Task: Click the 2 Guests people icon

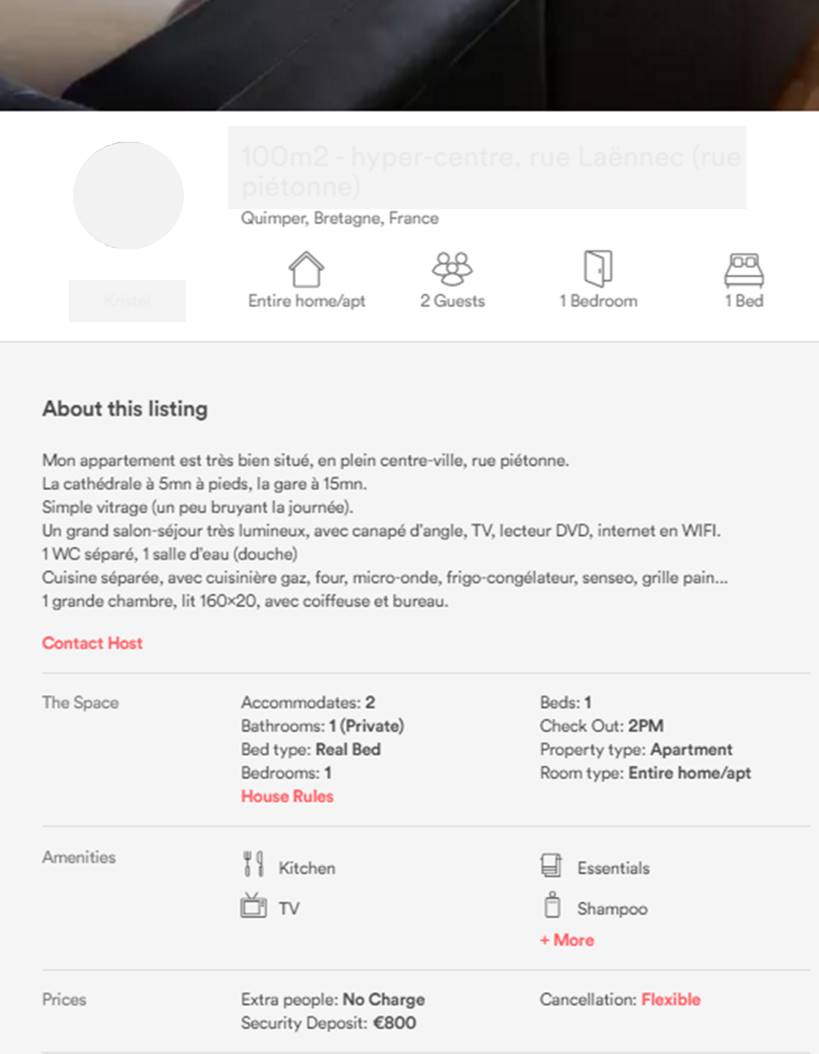Action: (x=452, y=268)
